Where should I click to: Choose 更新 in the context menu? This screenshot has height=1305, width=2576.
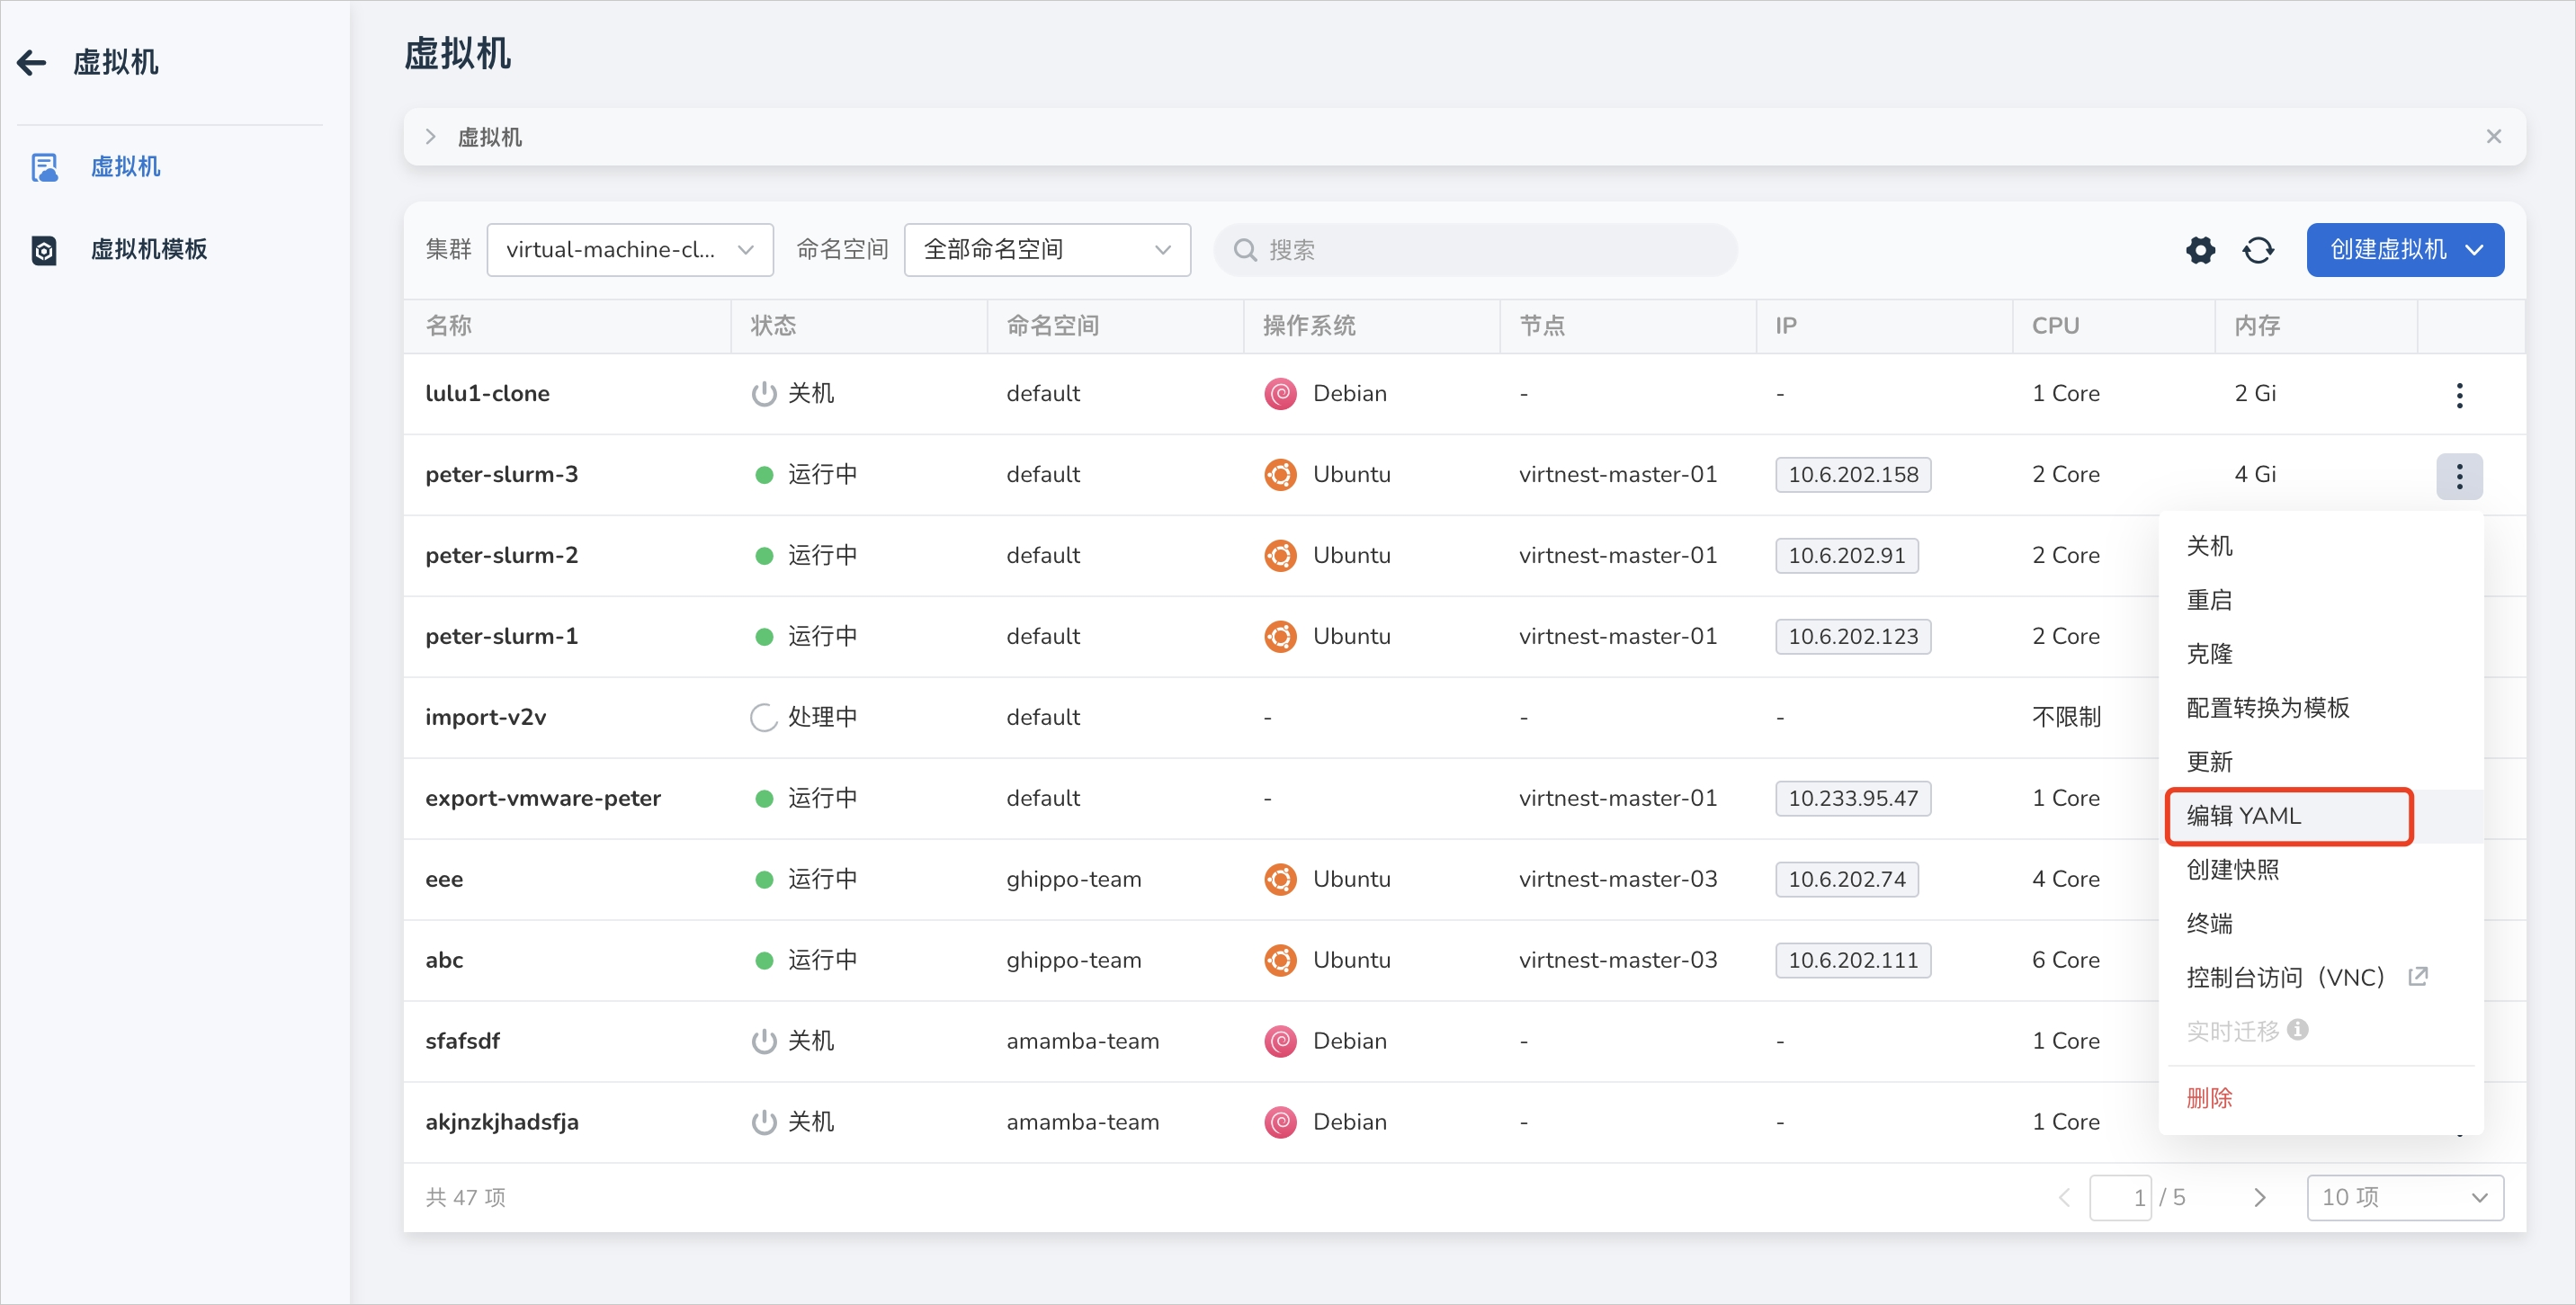(x=2320, y=762)
